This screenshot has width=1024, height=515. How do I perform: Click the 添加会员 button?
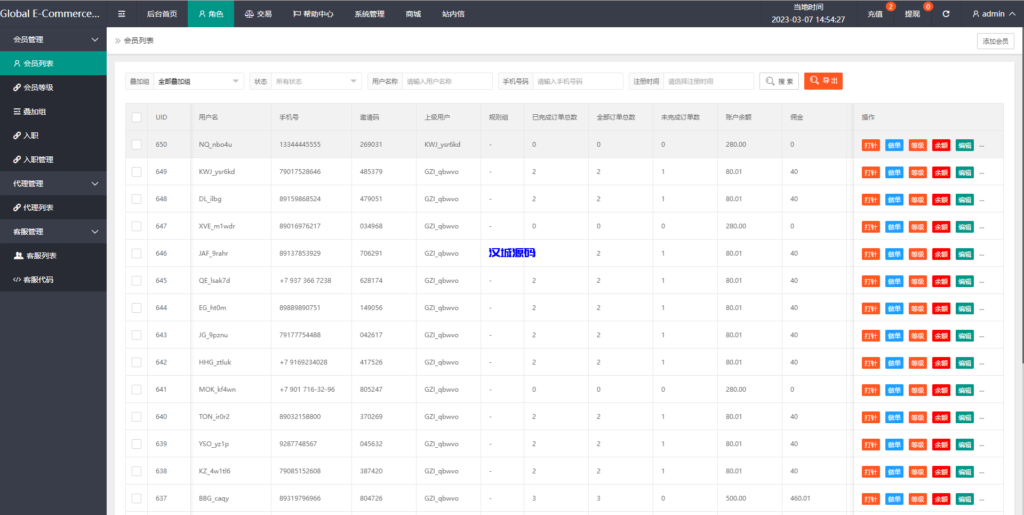pos(996,41)
